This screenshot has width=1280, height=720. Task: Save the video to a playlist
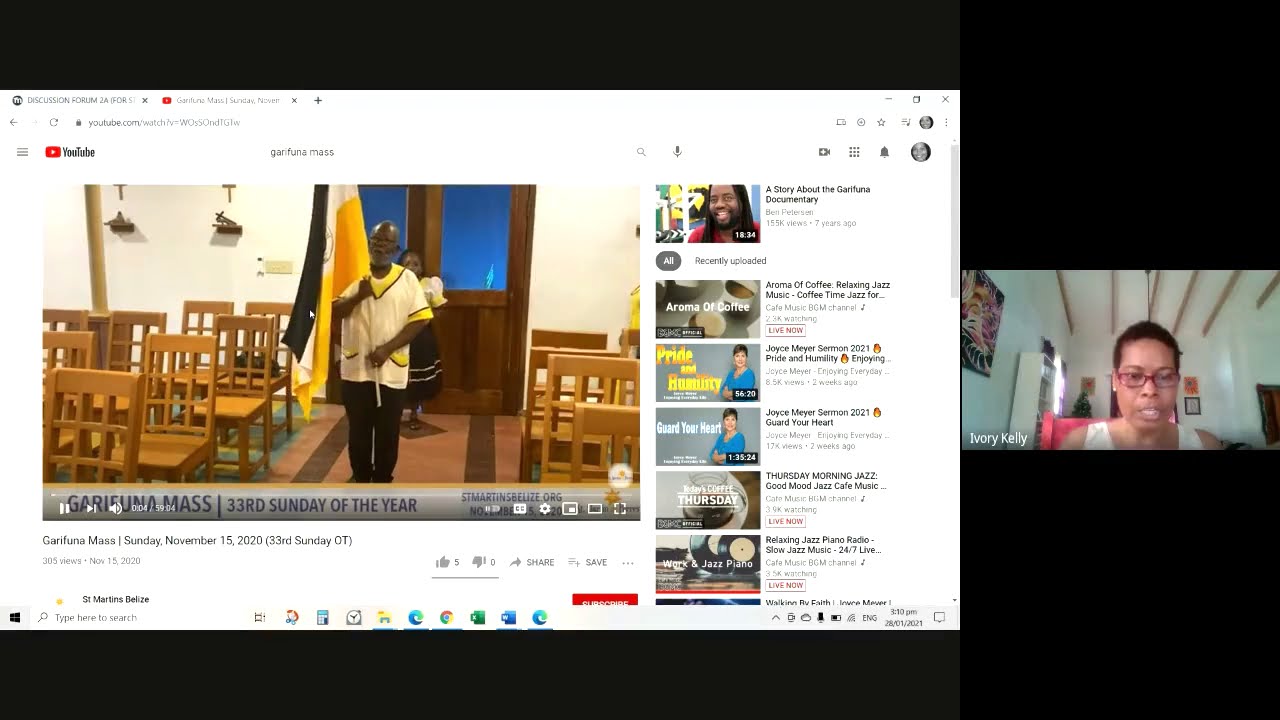pos(587,562)
